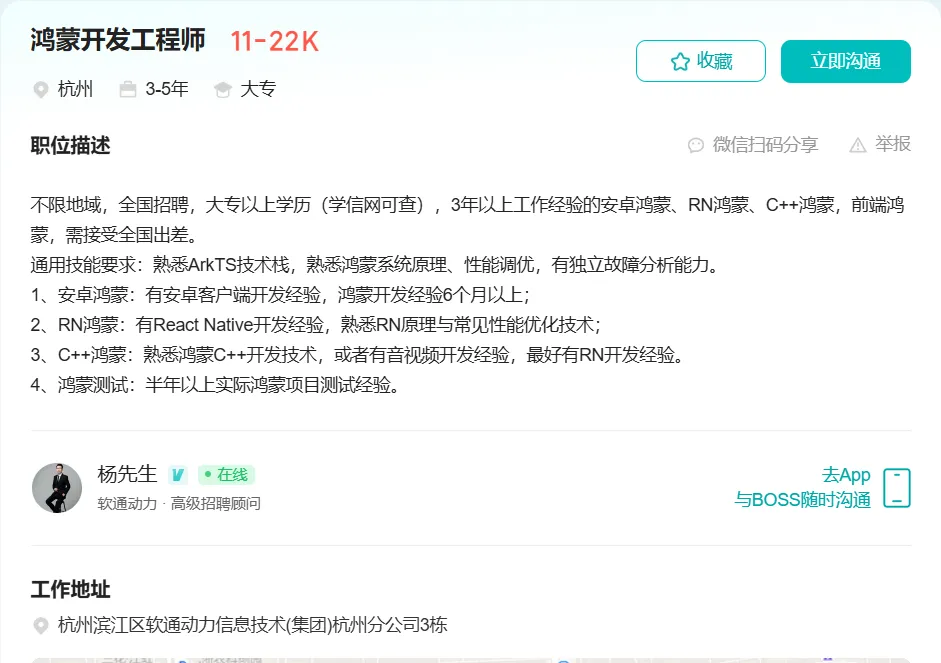Image resolution: width=941 pixels, height=663 pixels.
Task: Click the 工作地址 section heading
Action: pyautogui.click(x=70, y=589)
